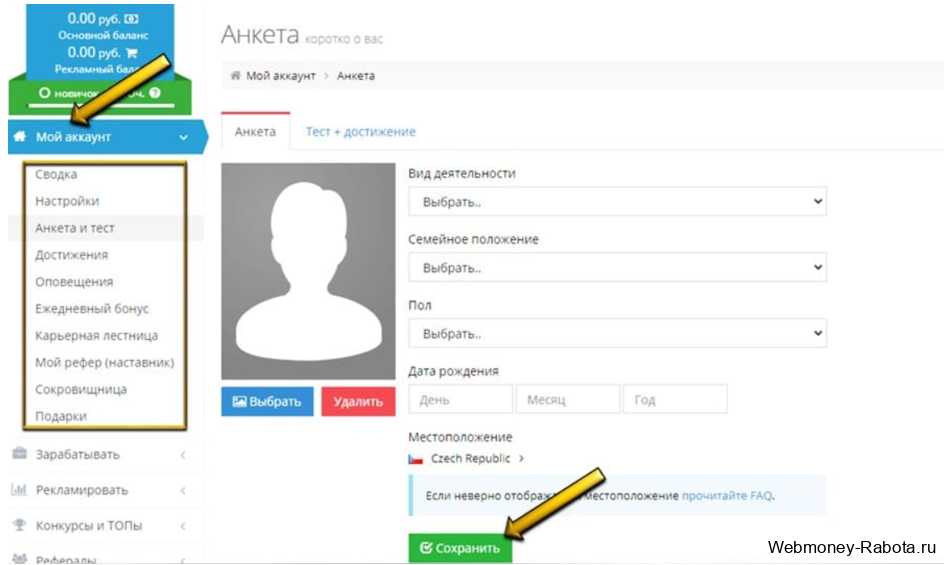Image resolution: width=945 pixels, height=565 pixels.
Task: Click the home icon beside Мой аккаунт
Action: coord(19,137)
